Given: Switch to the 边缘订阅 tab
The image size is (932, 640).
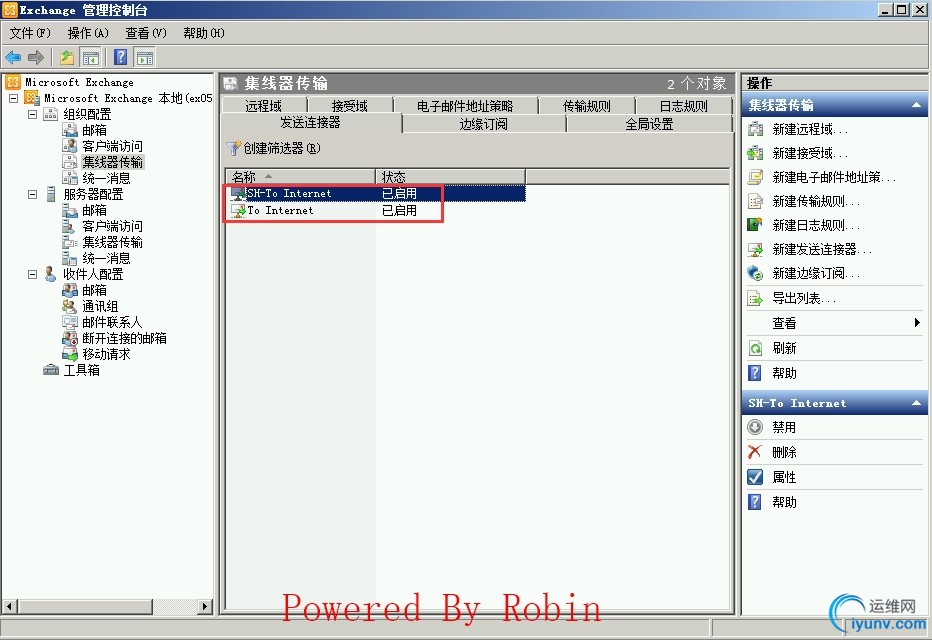Looking at the screenshot, I should point(484,124).
